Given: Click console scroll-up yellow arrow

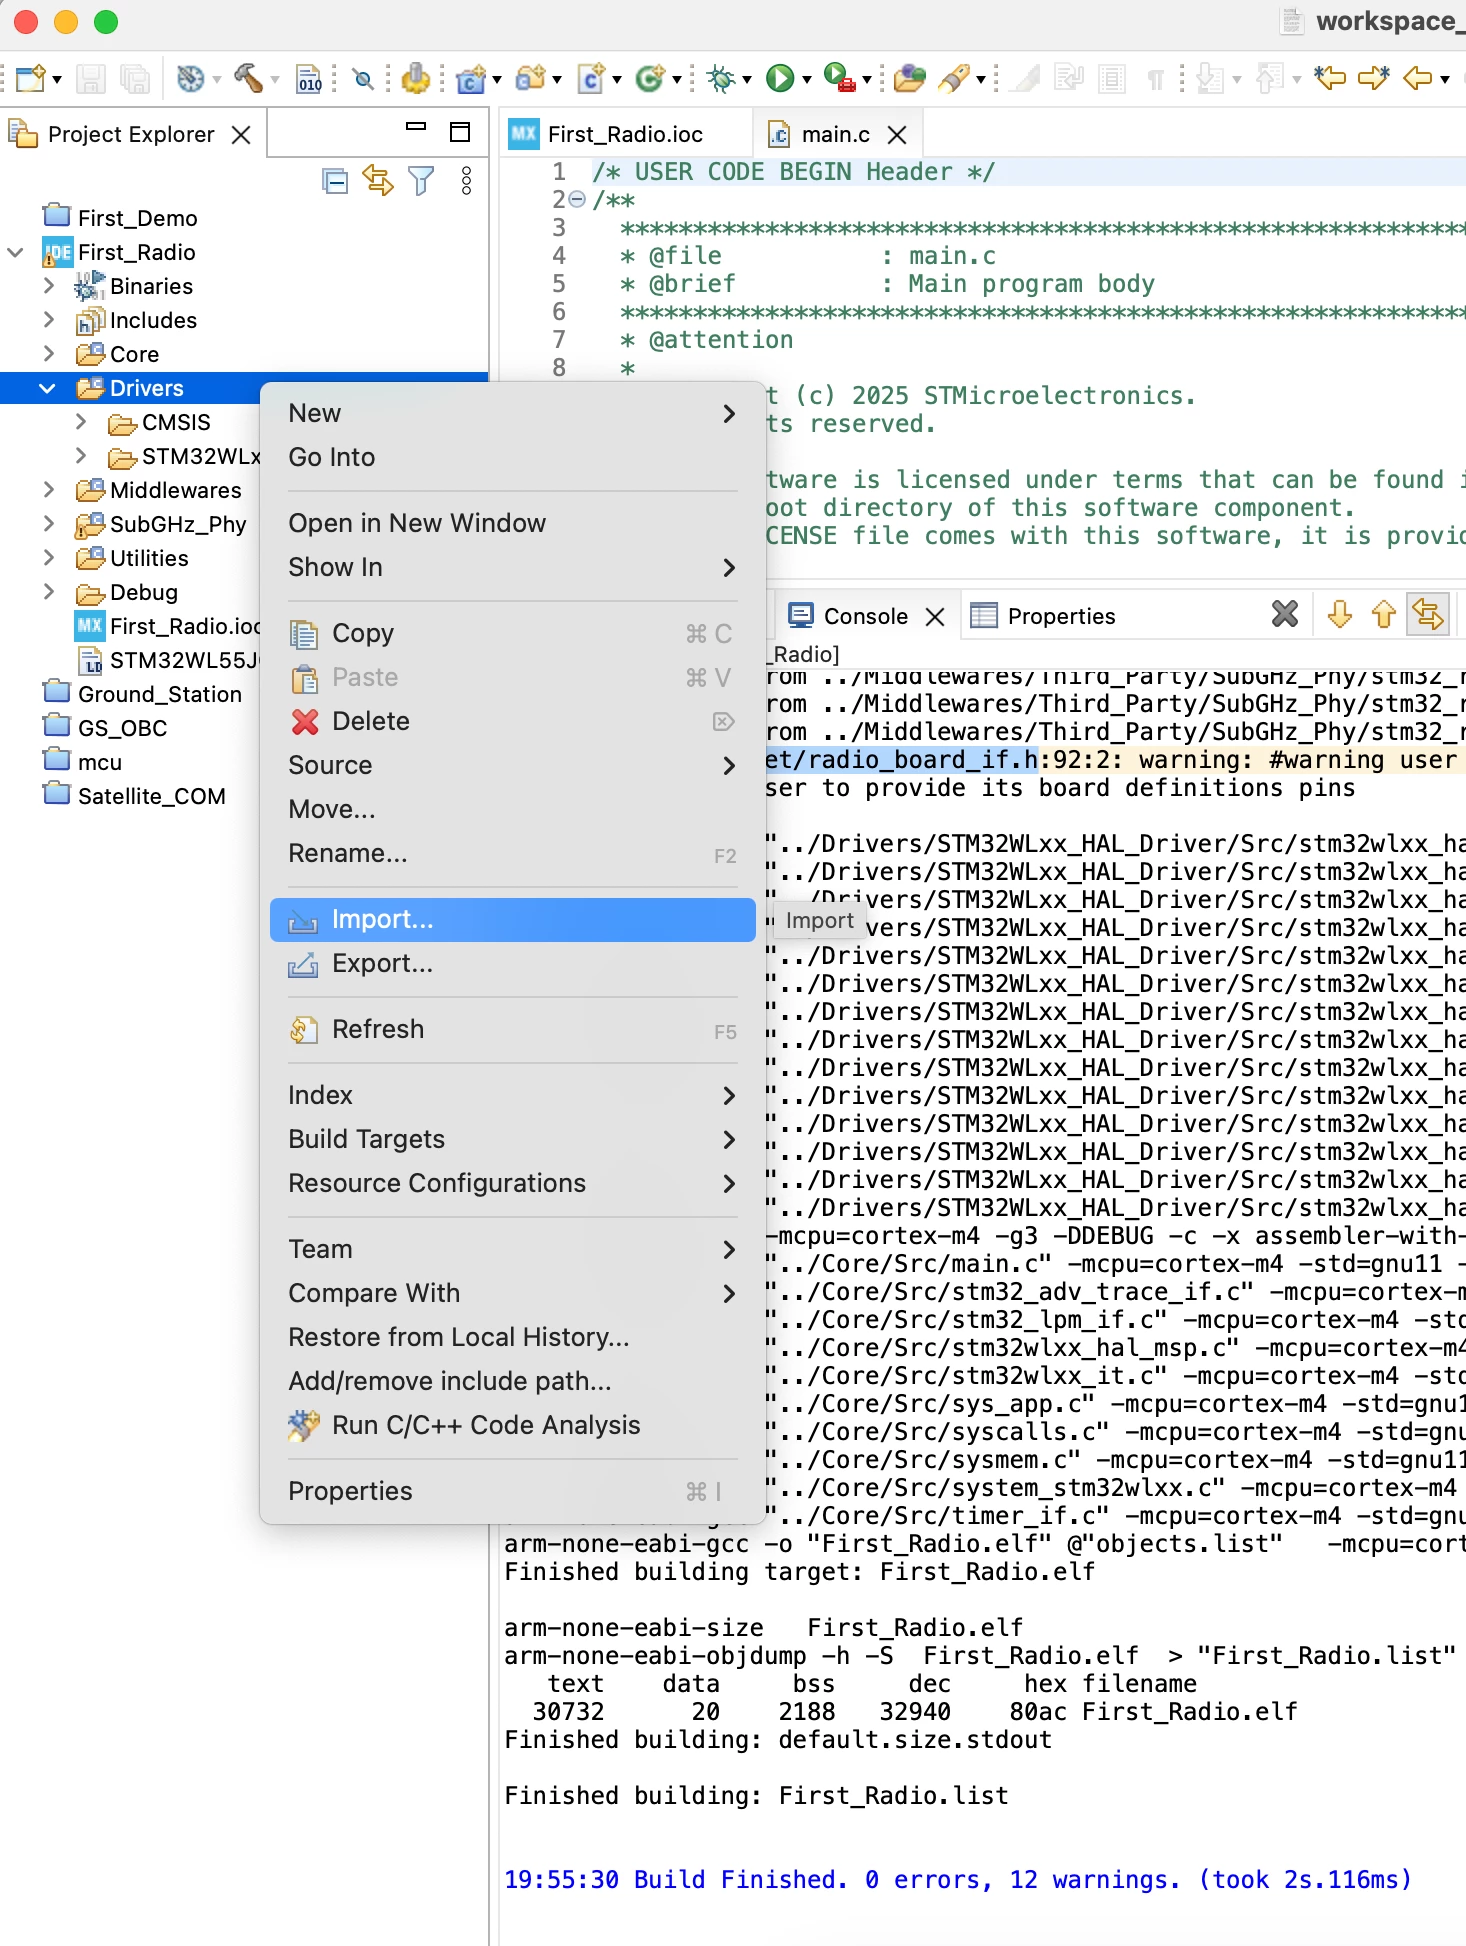Looking at the screenshot, I should pyautogui.click(x=1384, y=614).
